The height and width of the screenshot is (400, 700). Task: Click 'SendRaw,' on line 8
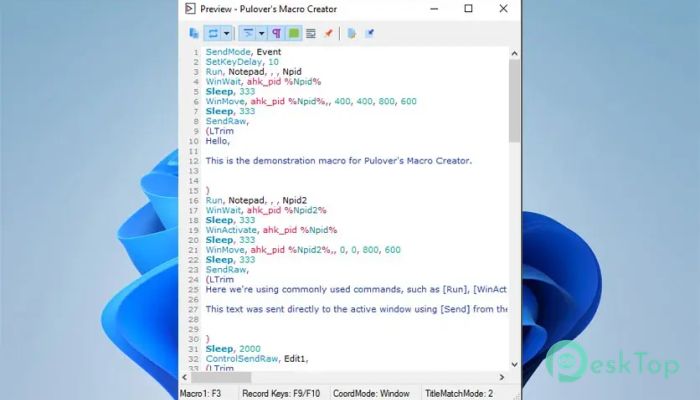[227, 121]
